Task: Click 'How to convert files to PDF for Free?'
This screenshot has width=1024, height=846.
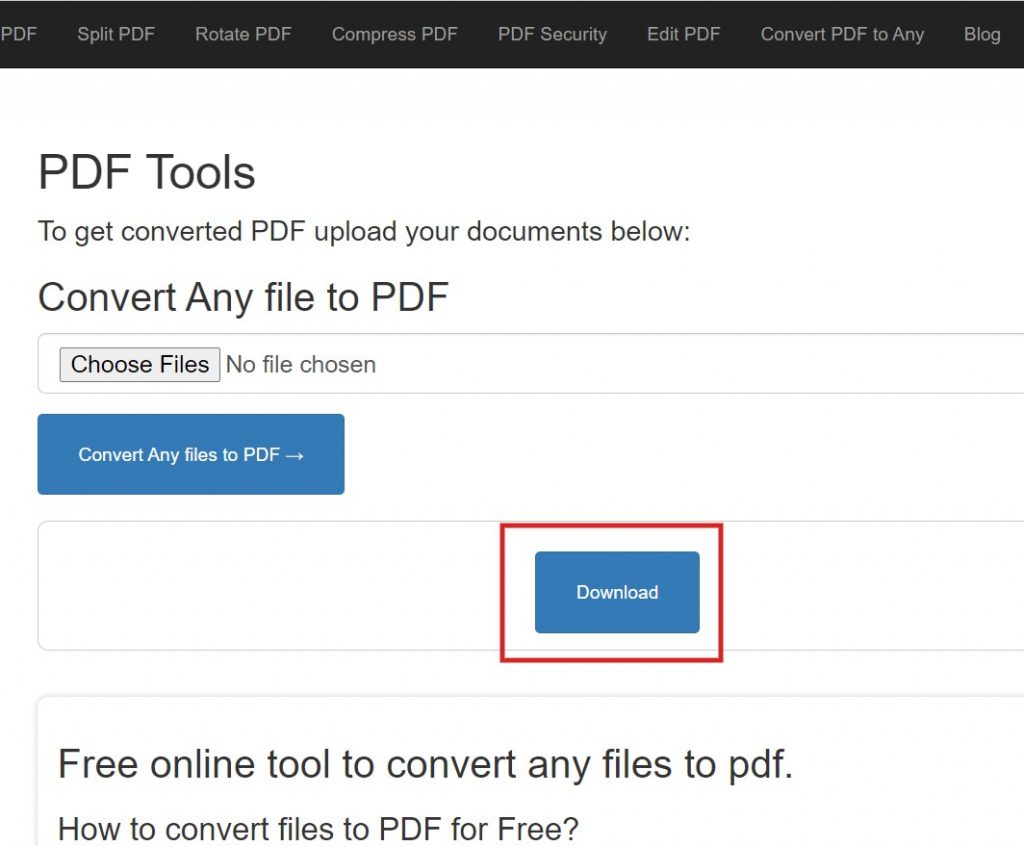Action: (318, 828)
